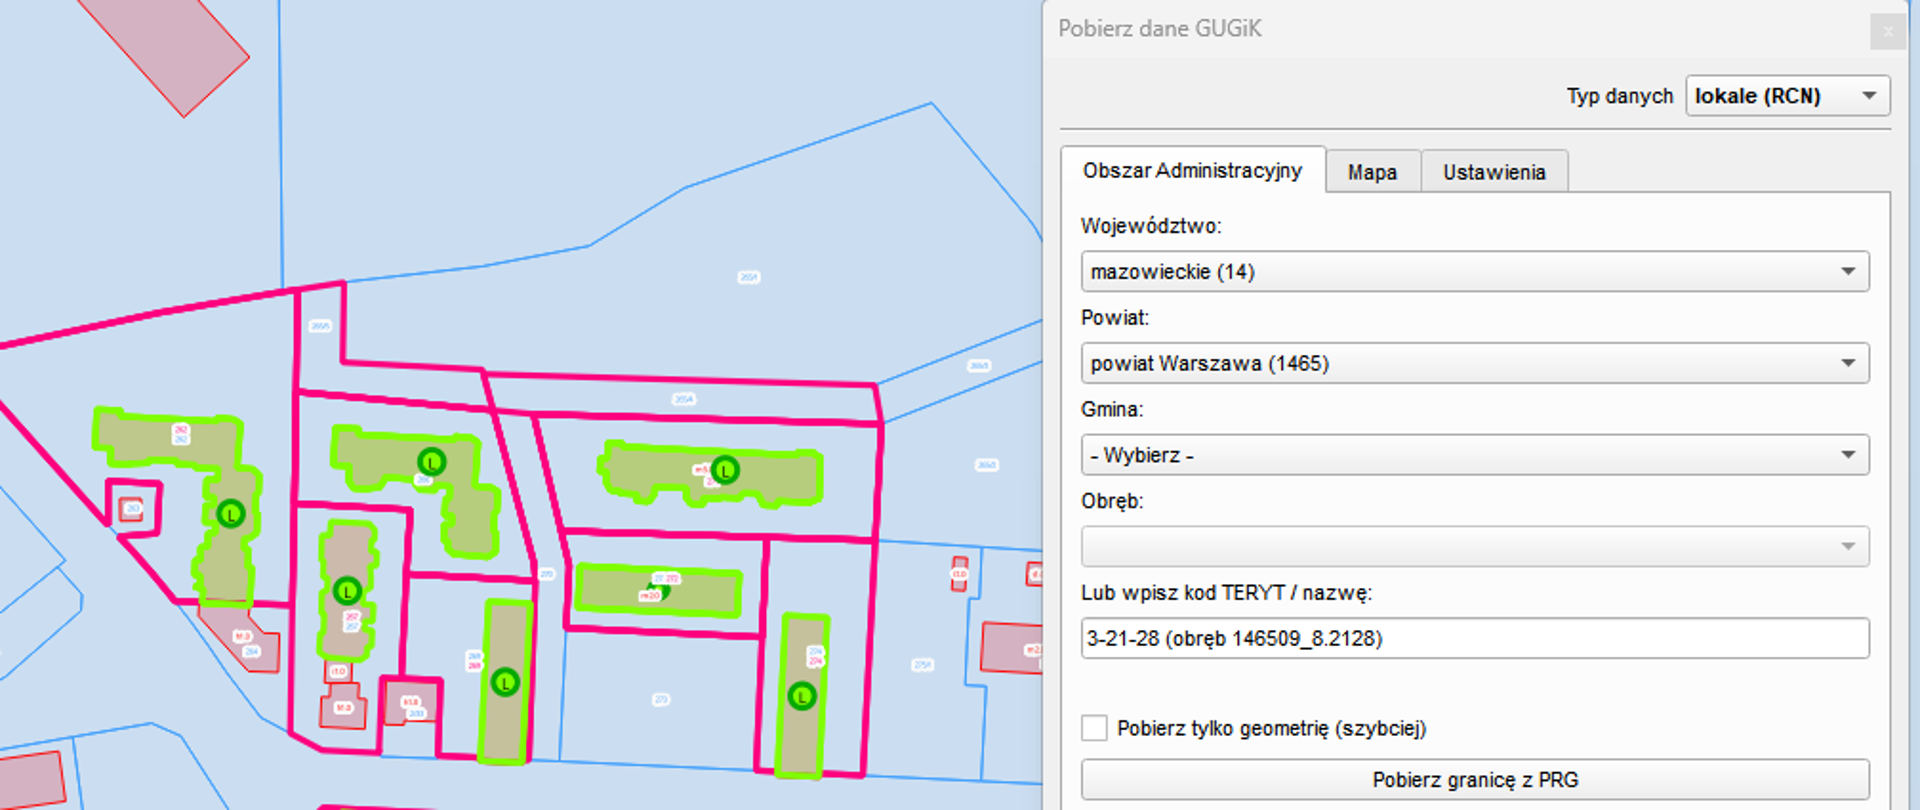The image size is (1920, 810).
Task: Open the Obręb dropdown
Action: tap(1474, 547)
